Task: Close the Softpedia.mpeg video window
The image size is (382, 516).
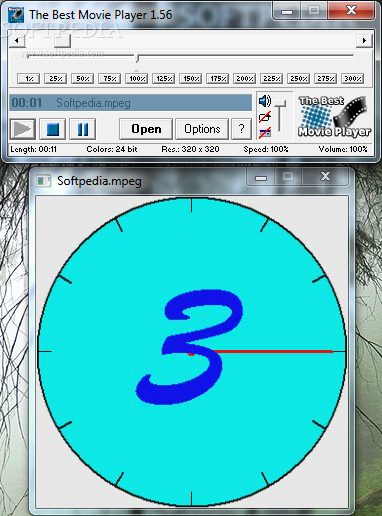Action: 325,177
